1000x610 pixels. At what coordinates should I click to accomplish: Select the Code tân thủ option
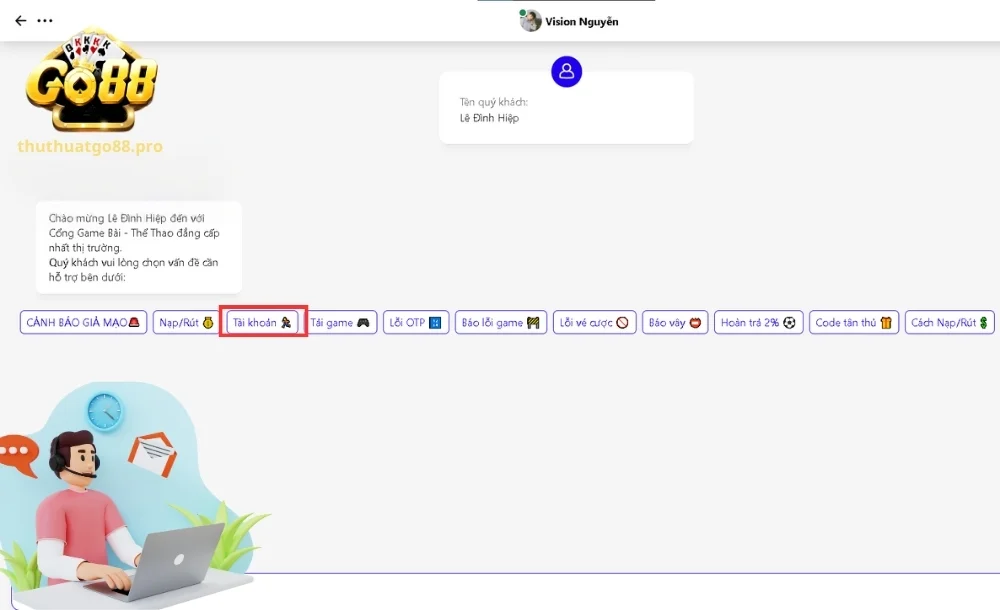854,323
